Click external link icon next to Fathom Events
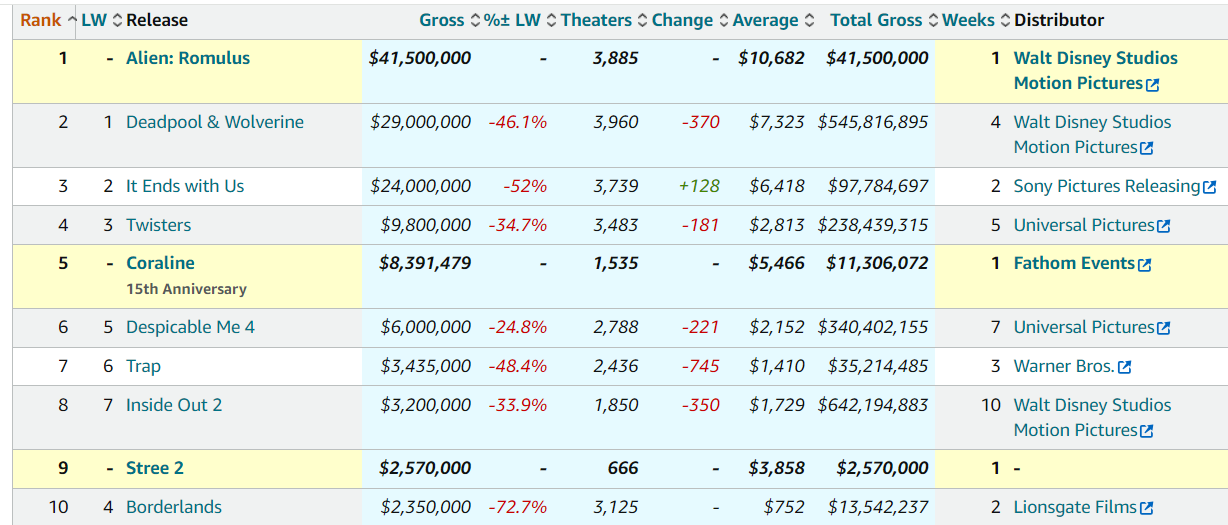The width and height of the screenshot is (1228, 525). (x=1144, y=265)
